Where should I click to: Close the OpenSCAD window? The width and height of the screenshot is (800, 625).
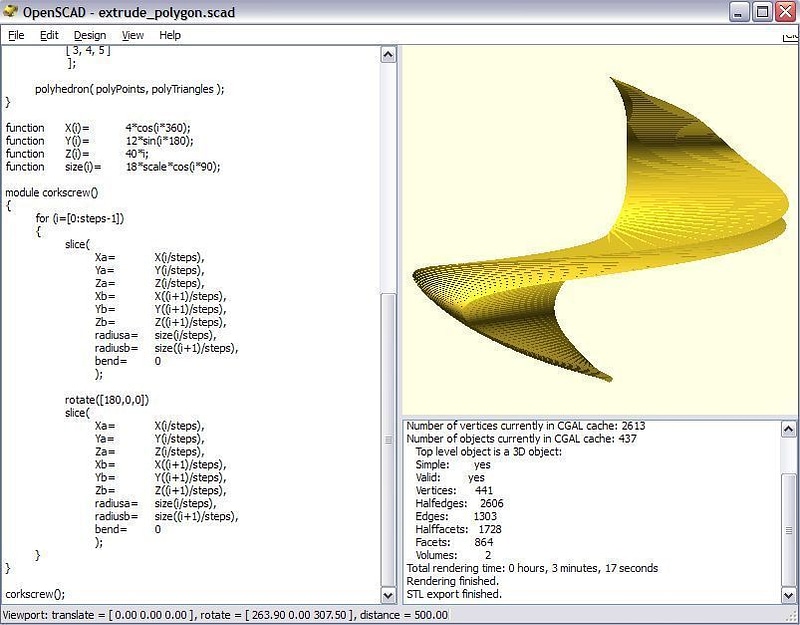pos(786,12)
